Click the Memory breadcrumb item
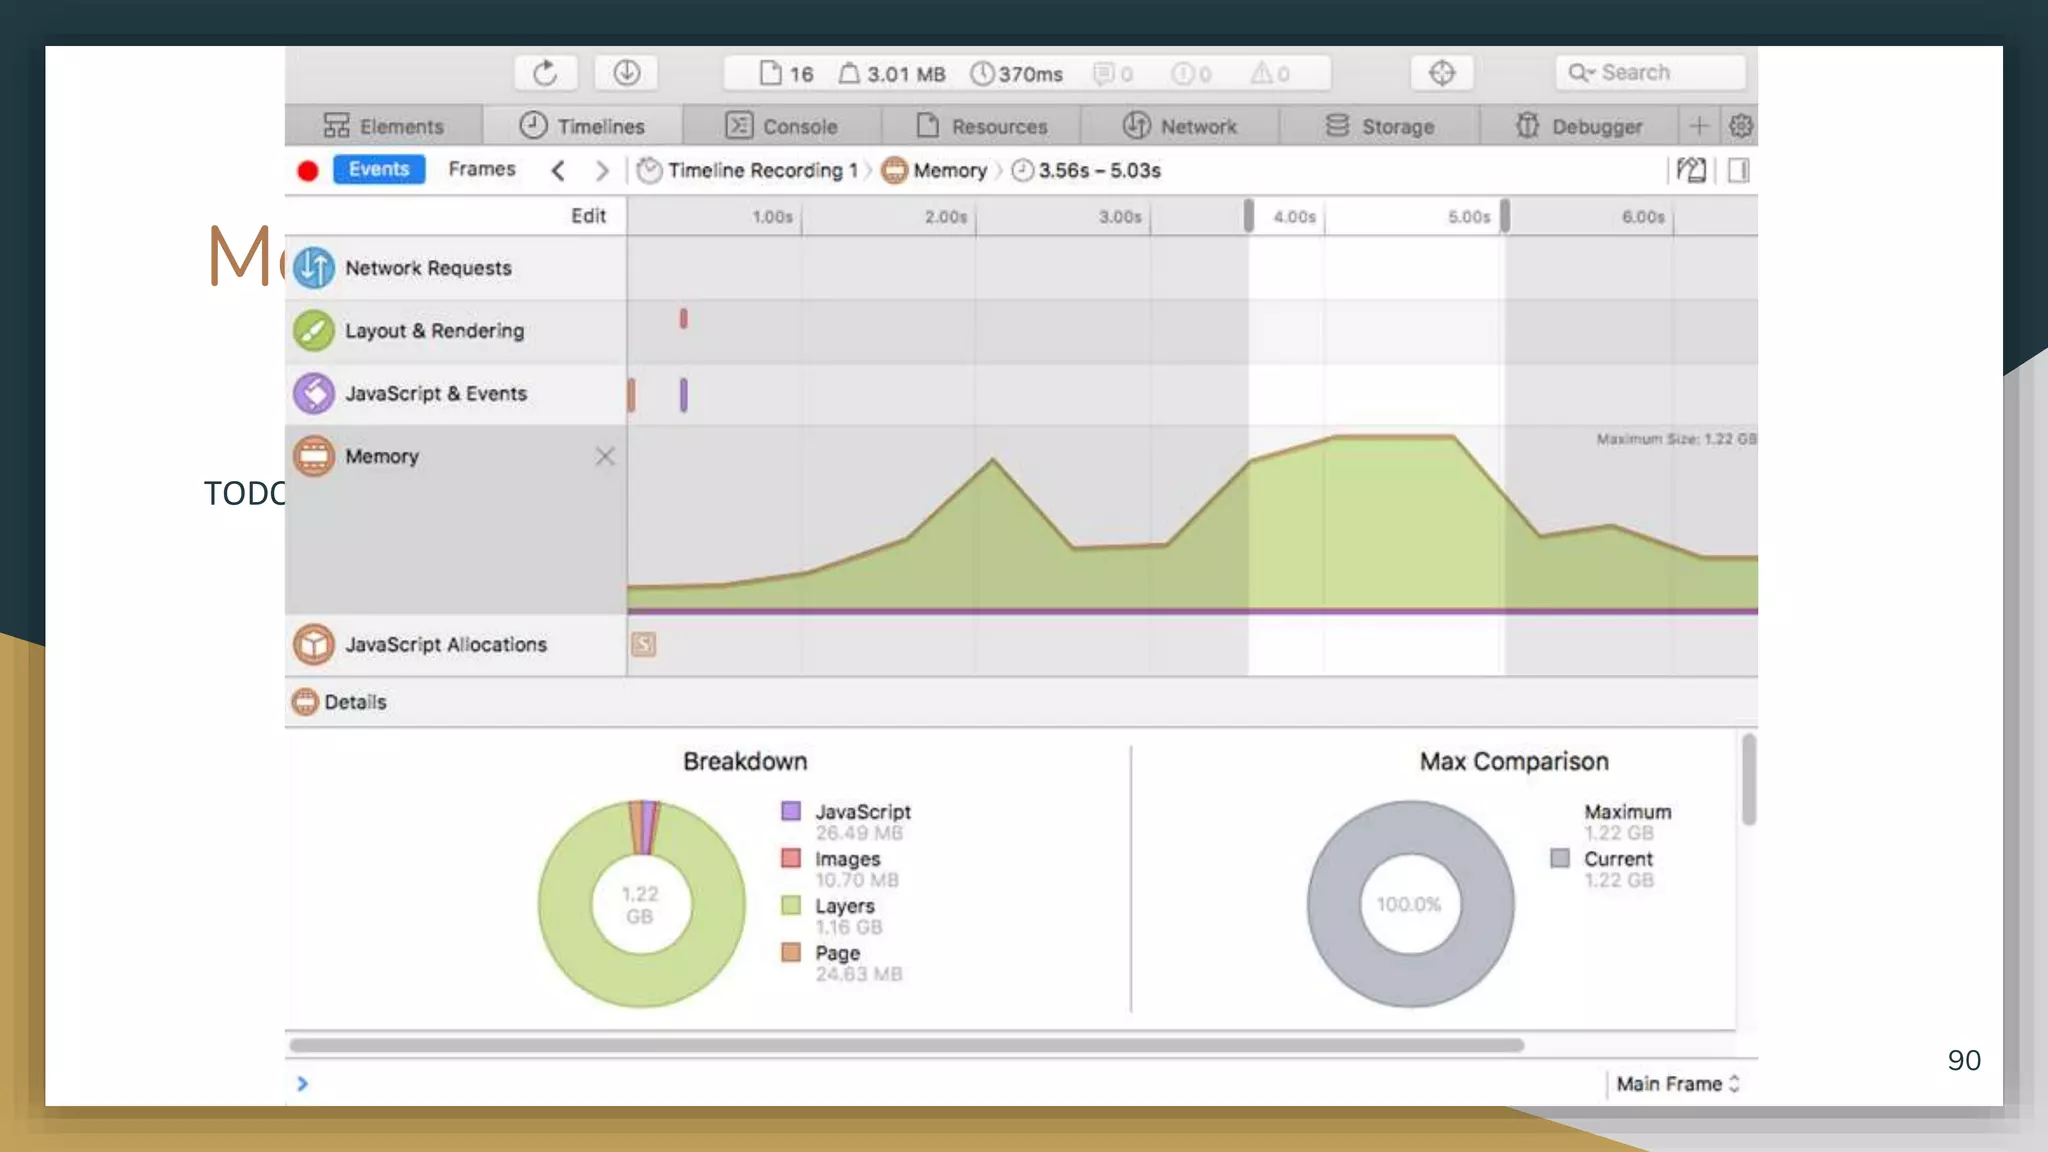The height and width of the screenshot is (1152, 2048). click(x=935, y=171)
